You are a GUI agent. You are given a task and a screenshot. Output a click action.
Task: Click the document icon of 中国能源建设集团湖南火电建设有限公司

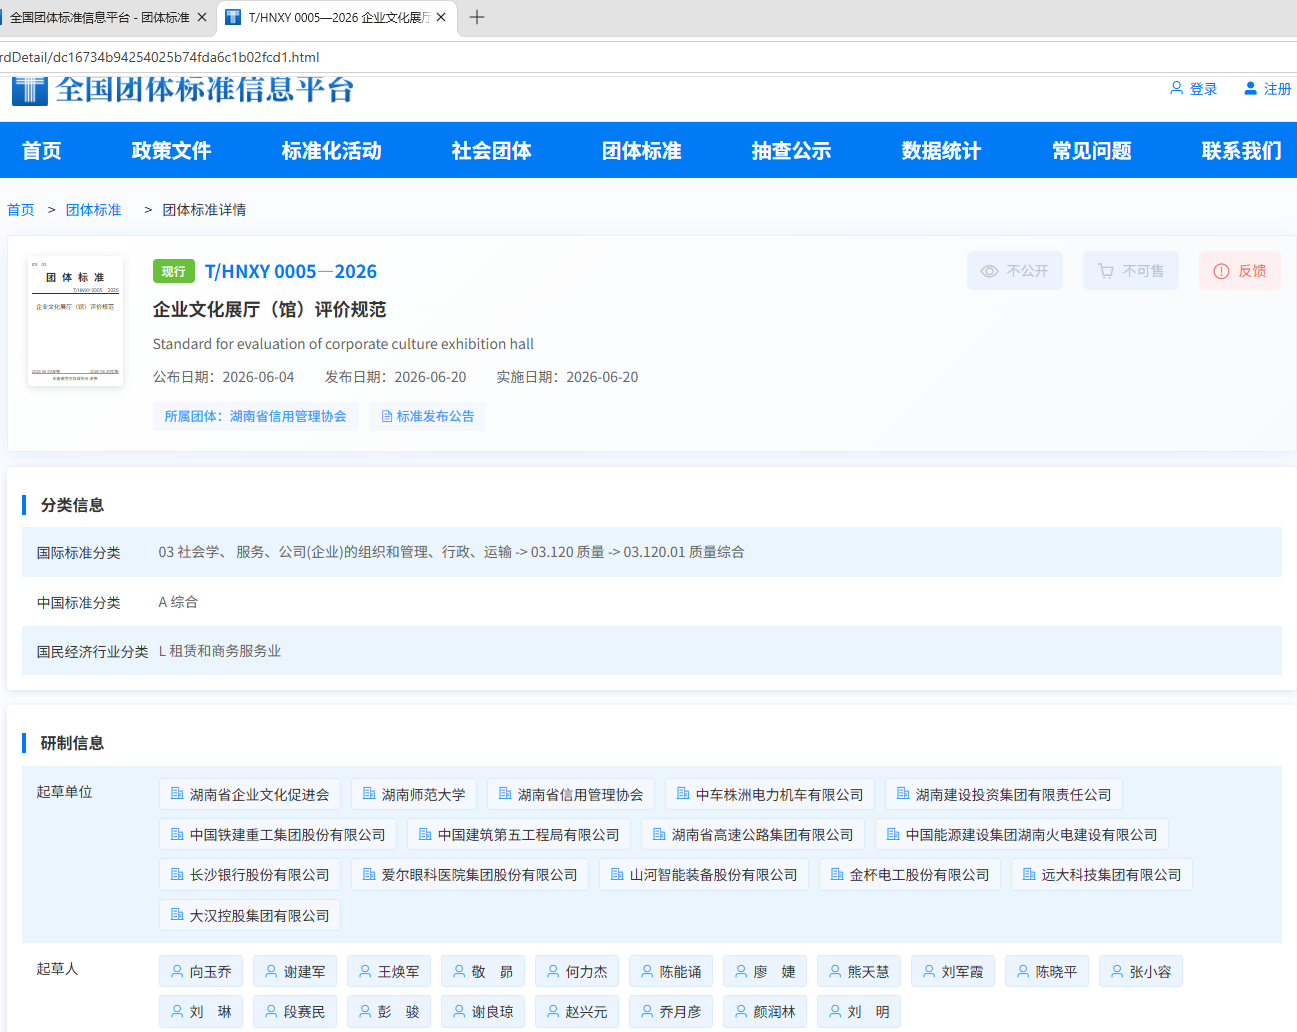[x=893, y=834]
